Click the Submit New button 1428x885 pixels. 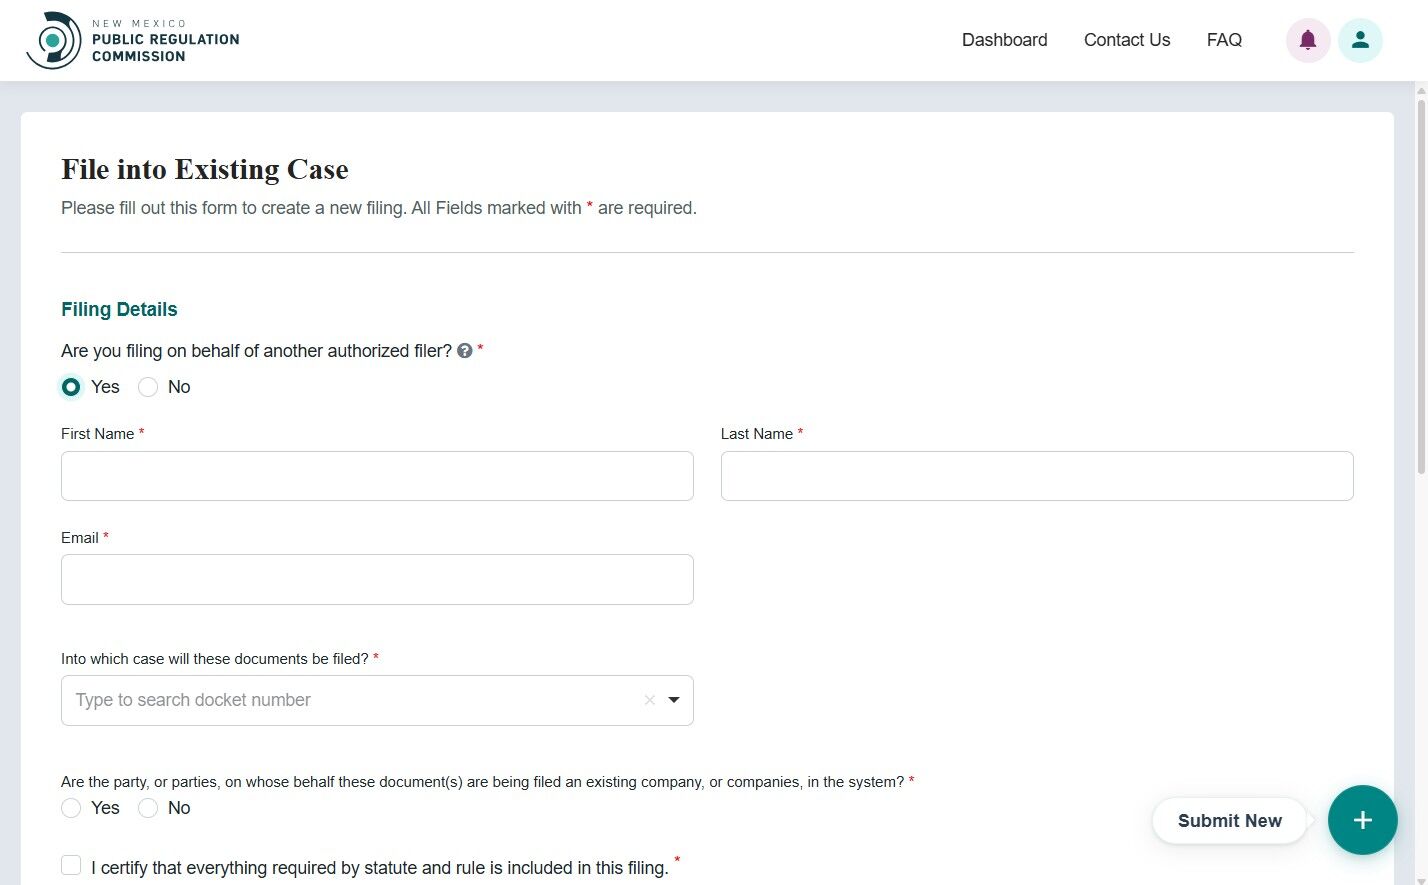click(x=1229, y=821)
